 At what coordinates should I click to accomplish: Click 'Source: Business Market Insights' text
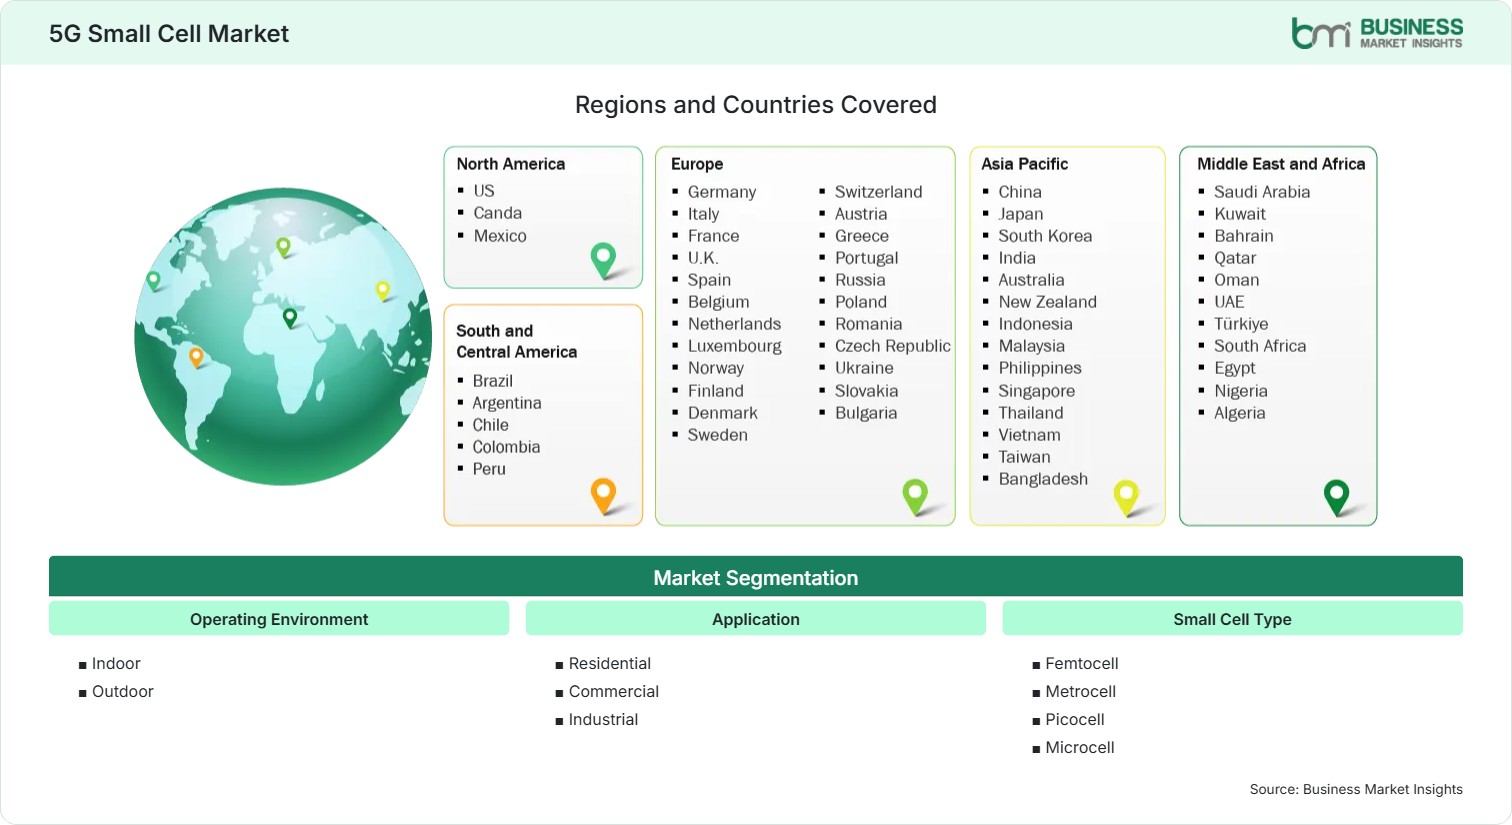(1356, 789)
